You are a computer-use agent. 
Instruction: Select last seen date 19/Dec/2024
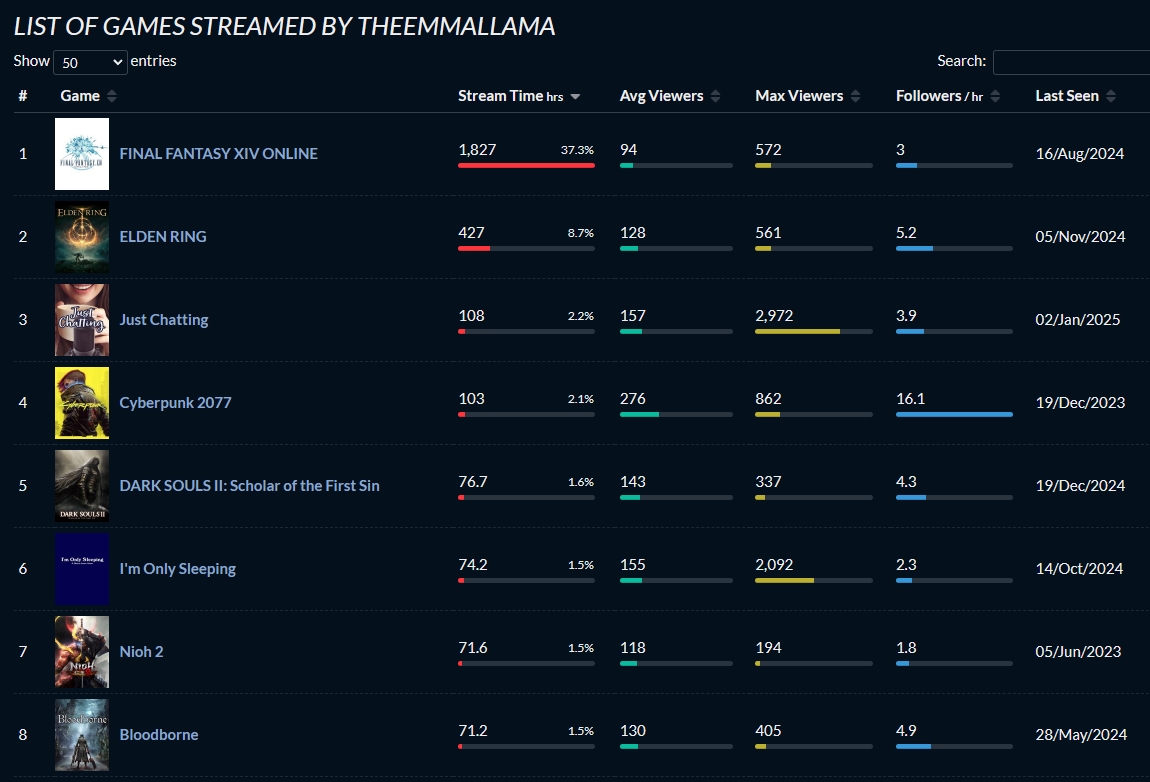(1080, 486)
